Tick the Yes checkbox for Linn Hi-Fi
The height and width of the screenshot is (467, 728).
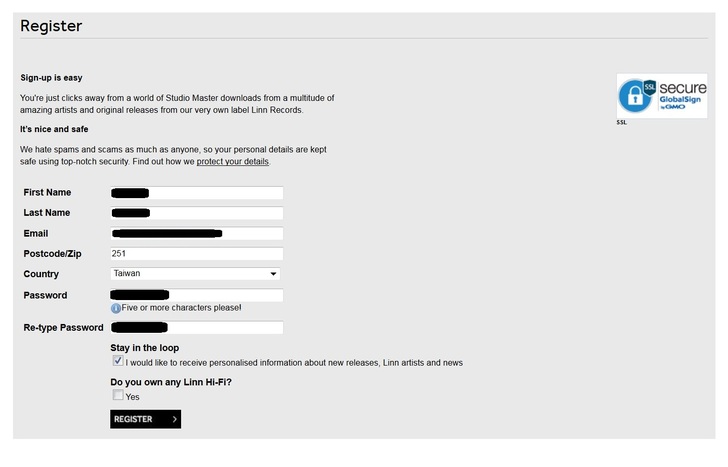click(118, 396)
